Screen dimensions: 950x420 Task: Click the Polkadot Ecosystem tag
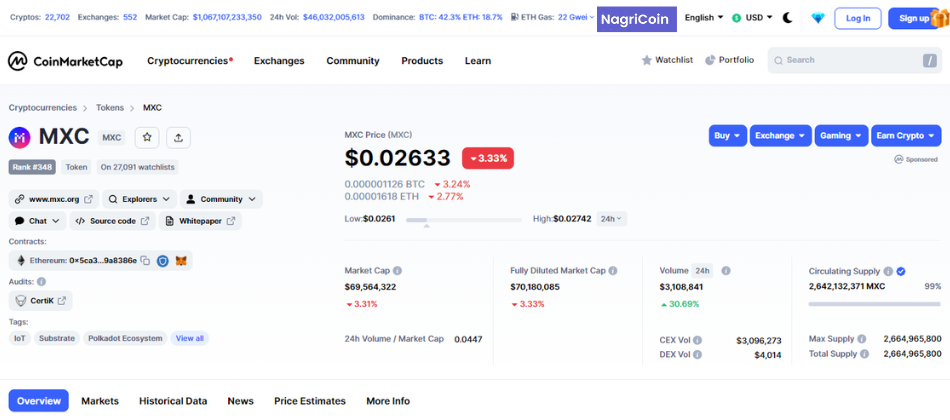(125, 338)
